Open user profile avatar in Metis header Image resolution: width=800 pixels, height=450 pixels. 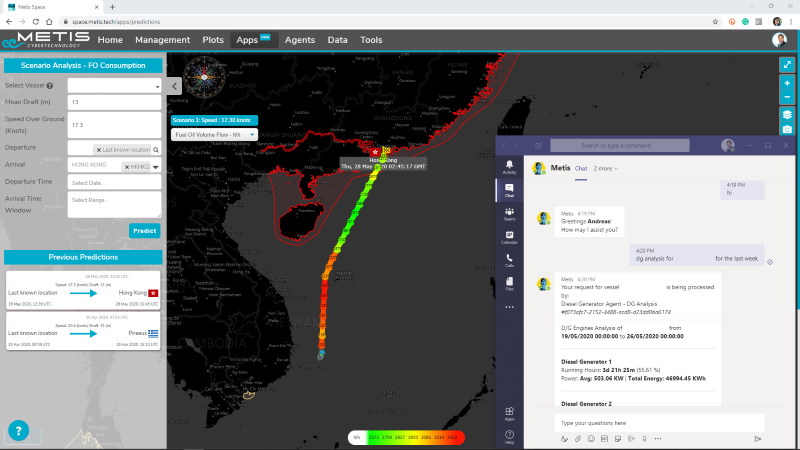point(779,40)
